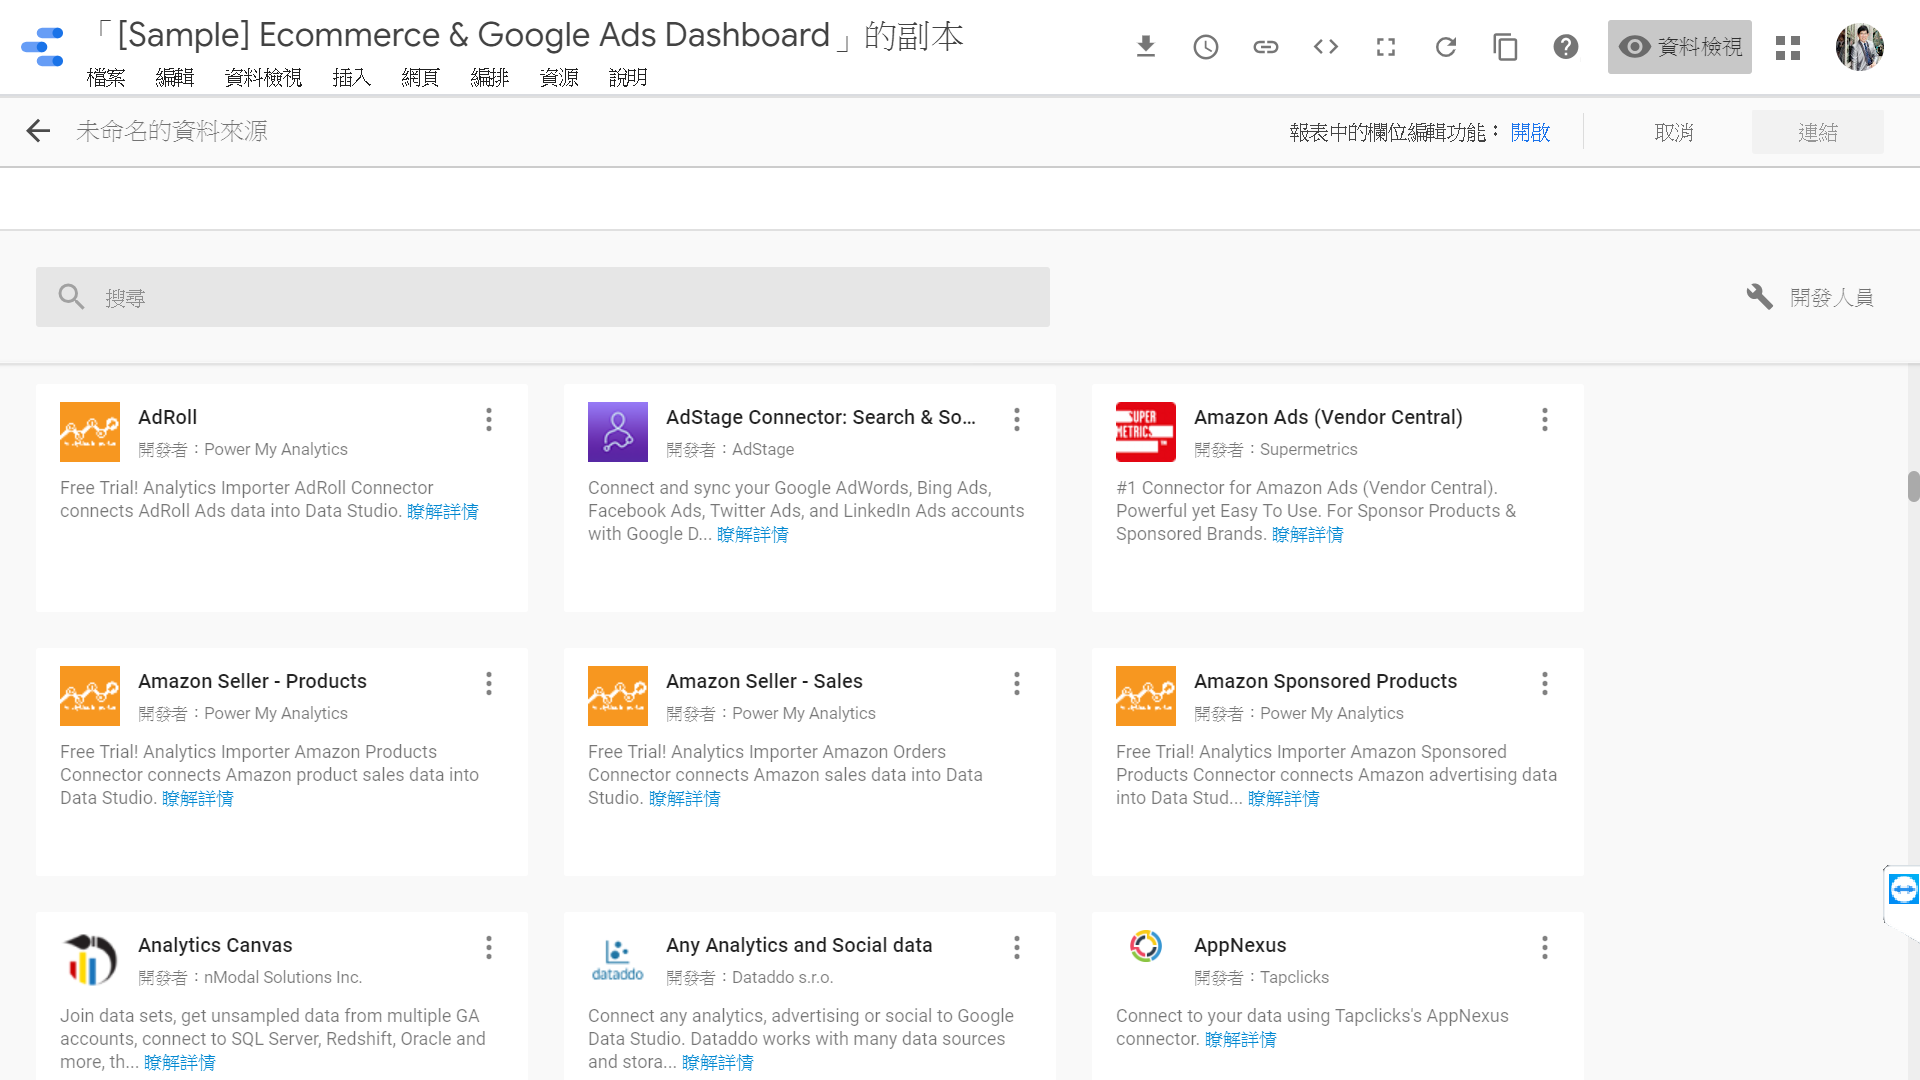Image resolution: width=1920 pixels, height=1080 pixels.
Task: Open the 網頁 menu
Action: point(420,77)
